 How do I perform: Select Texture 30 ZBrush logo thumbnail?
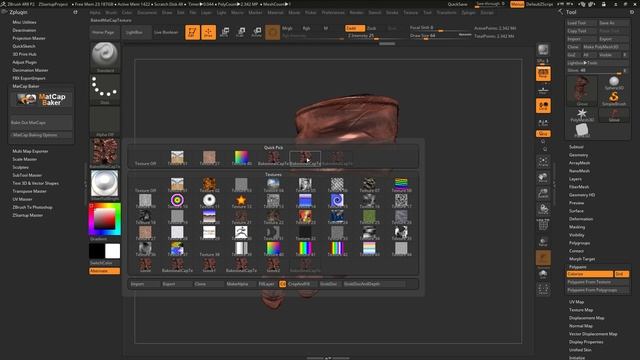point(241,233)
